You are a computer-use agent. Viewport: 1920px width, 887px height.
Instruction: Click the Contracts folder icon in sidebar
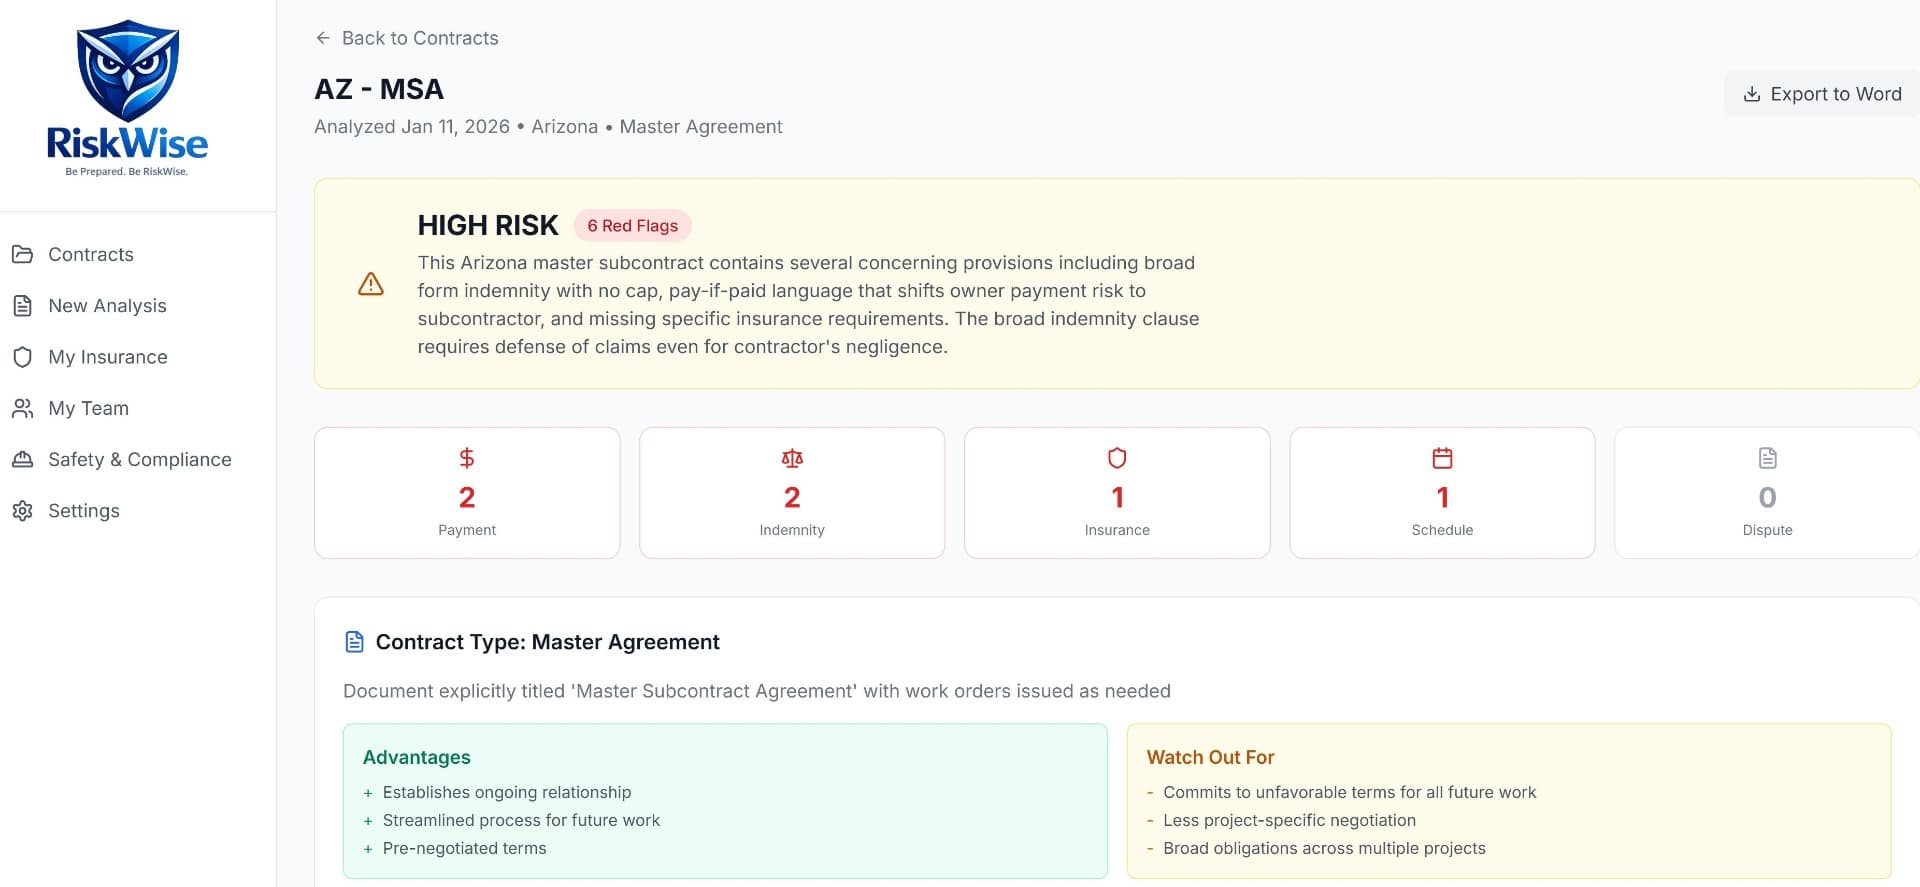coord(22,254)
